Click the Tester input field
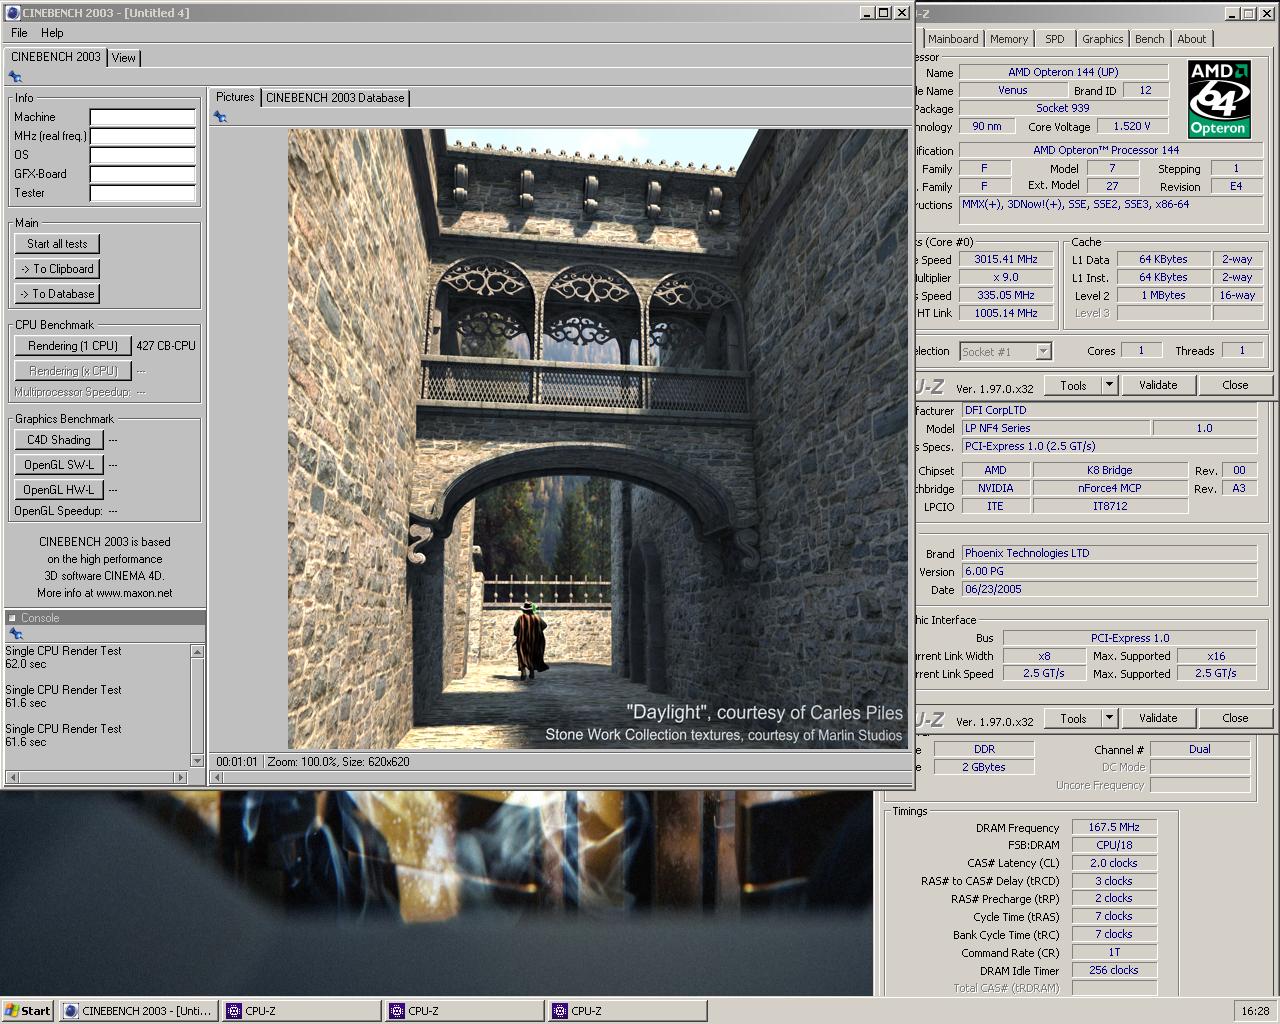Image resolution: width=1280 pixels, height=1024 pixels. tap(142, 193)
